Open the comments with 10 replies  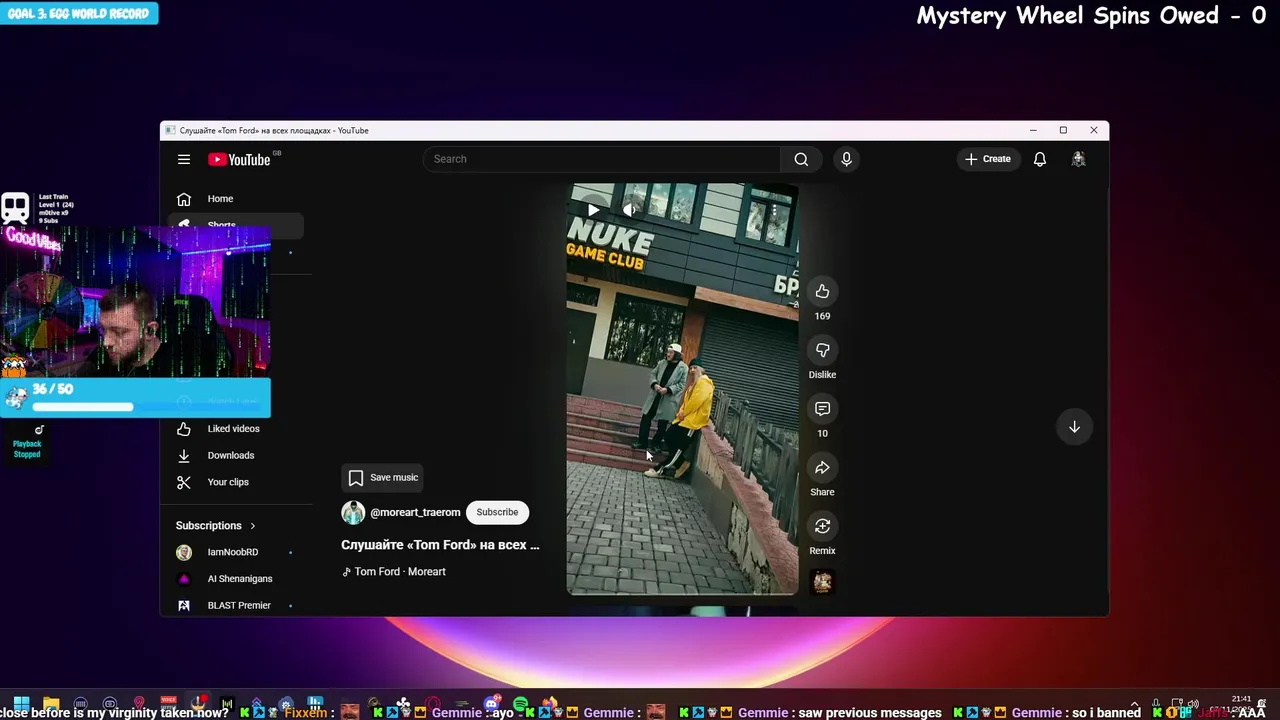822,409
